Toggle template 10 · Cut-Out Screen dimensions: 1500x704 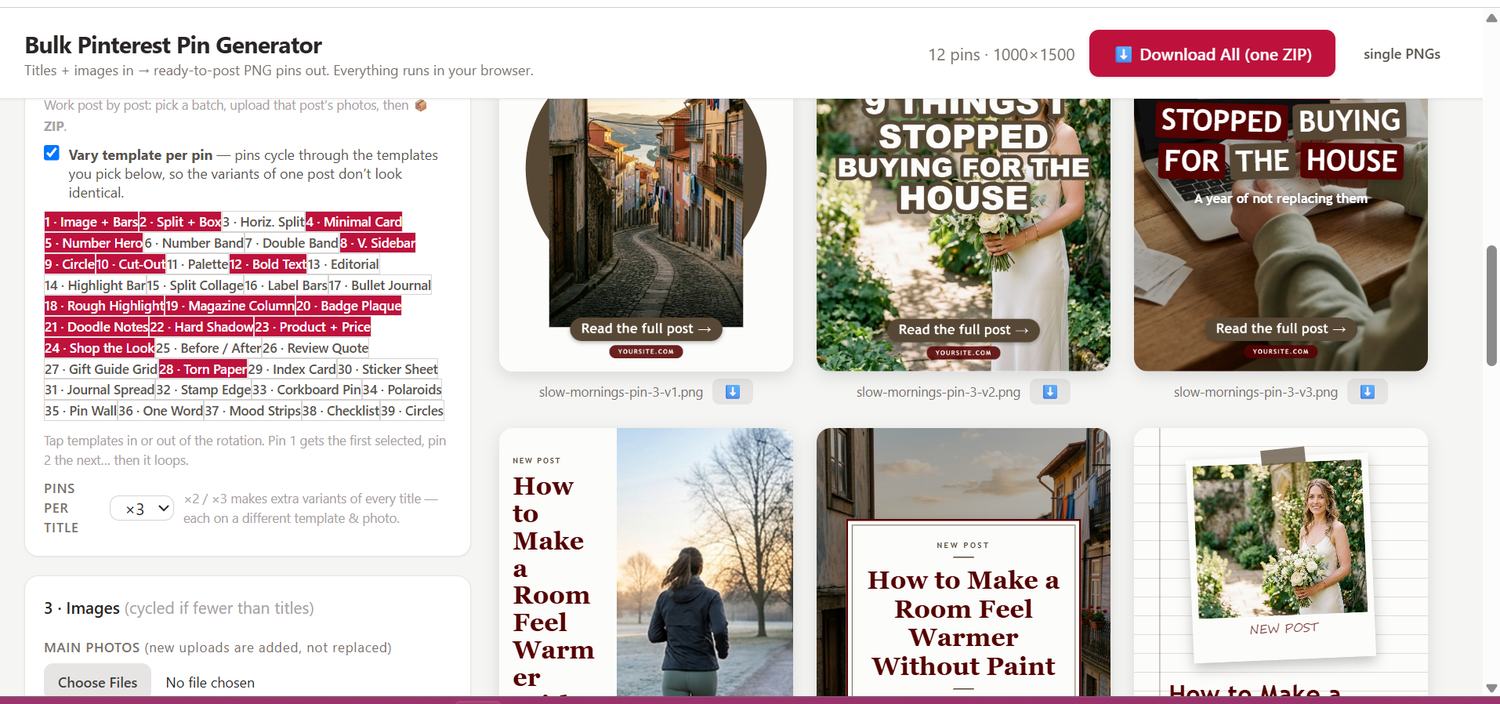pyautogui.click(x=131, y=264)
